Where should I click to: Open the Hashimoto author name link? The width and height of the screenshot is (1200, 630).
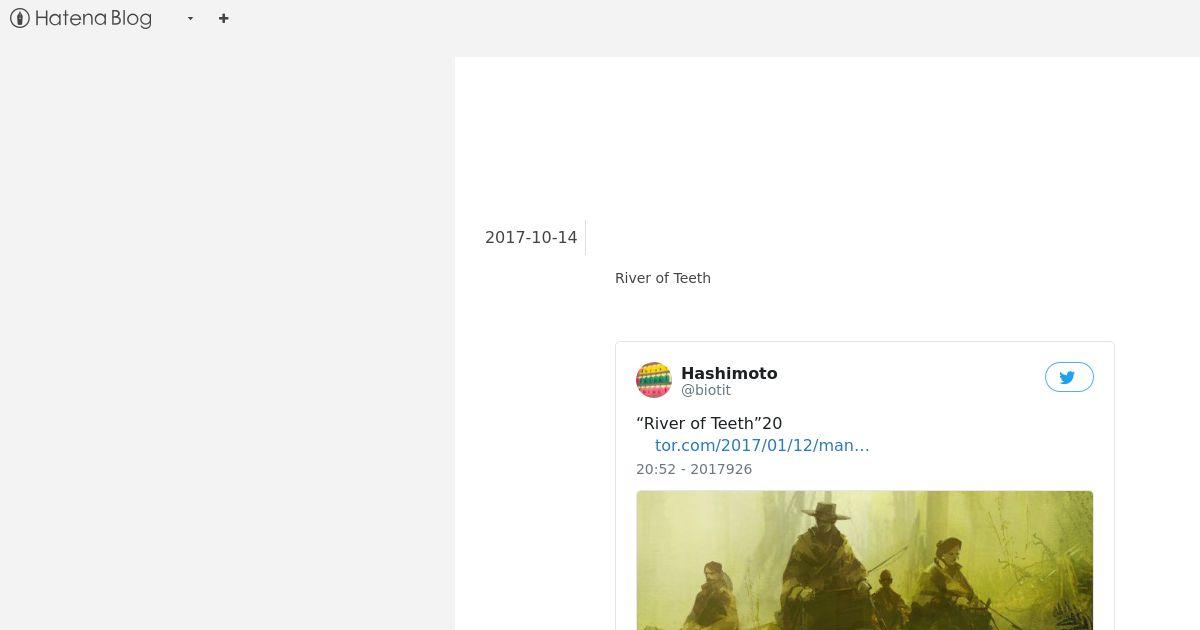(x=729, y=373)
